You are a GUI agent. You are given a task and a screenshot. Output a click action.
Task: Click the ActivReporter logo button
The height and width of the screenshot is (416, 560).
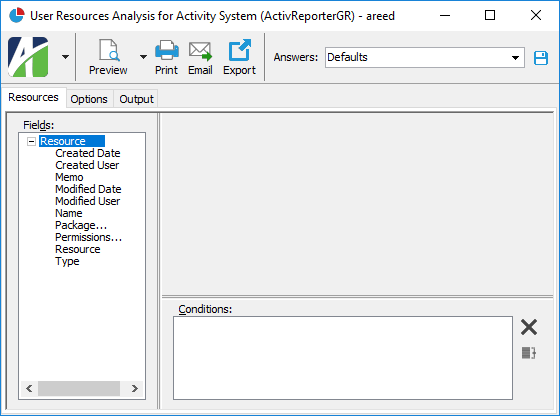tap(28, 57)
